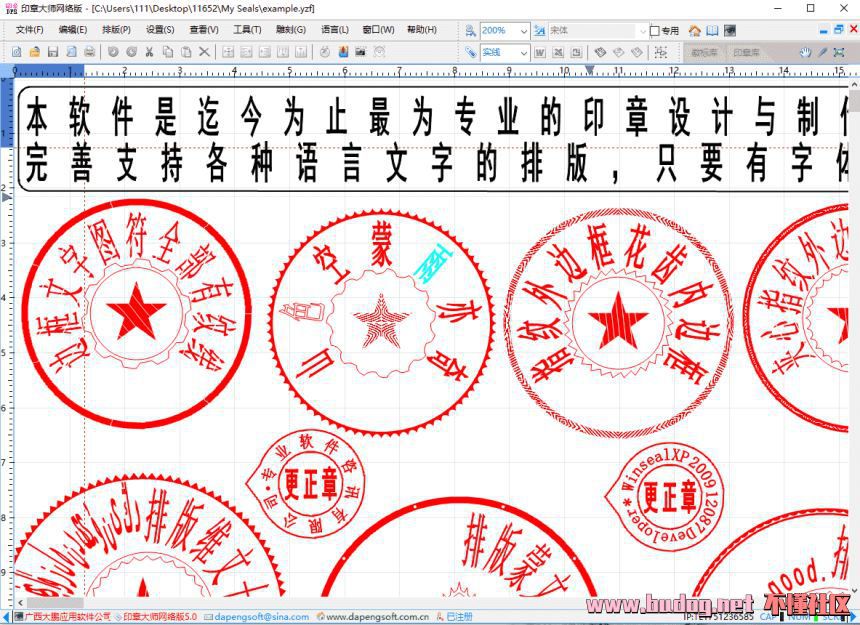Screen dimensions: 860x625
Task: Open the www.dapengsoft.com.cn website link
Action: pyautogui.click(x=377, y=617)
